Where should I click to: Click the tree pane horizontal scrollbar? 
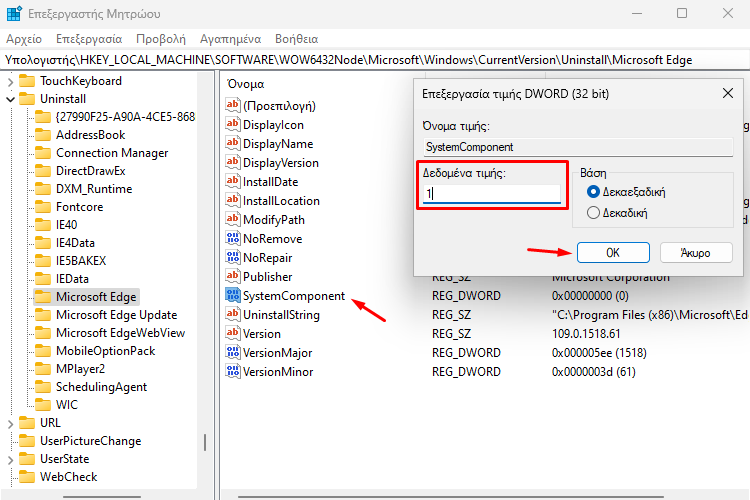pos(102,497)
